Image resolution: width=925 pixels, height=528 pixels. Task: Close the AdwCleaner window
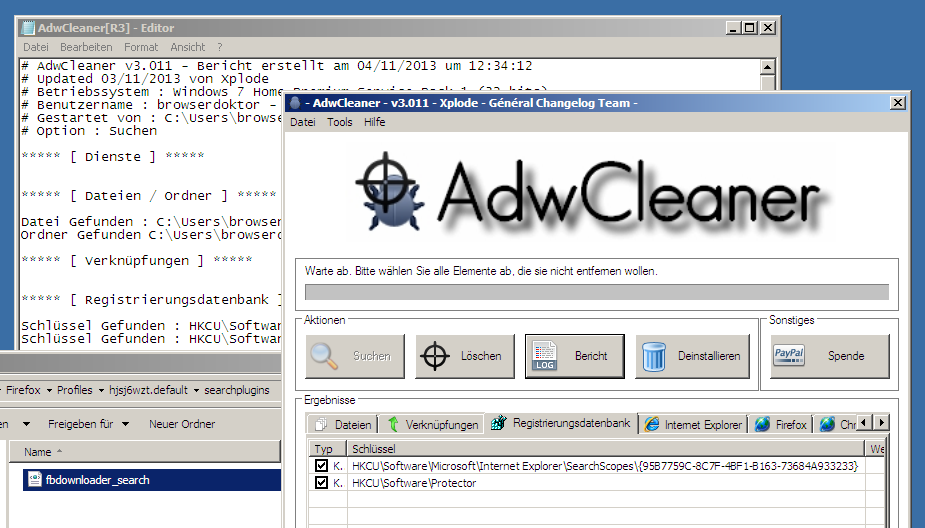pos(897,103)
